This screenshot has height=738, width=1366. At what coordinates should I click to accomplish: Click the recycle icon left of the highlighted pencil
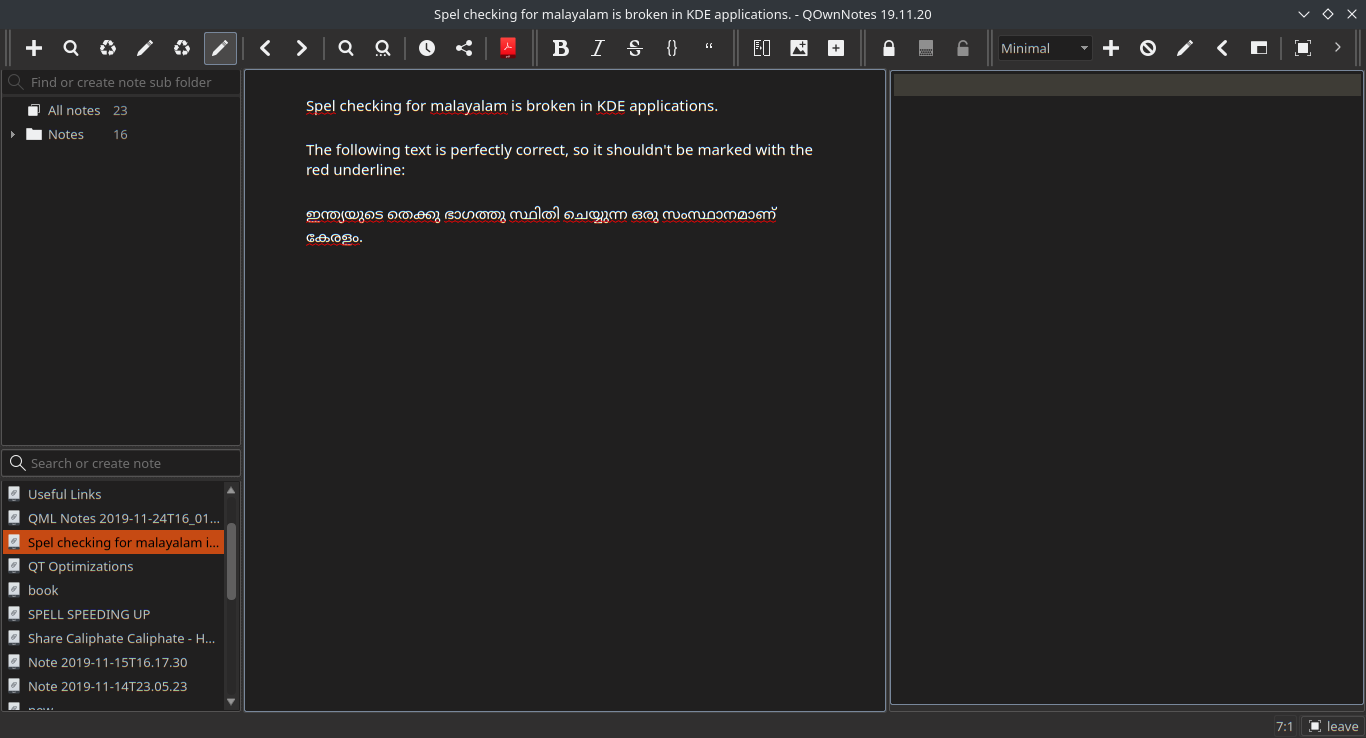point(182,48)
